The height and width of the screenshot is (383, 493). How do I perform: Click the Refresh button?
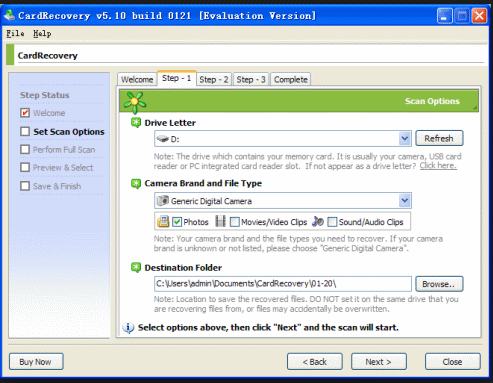[x=439, y=138]
